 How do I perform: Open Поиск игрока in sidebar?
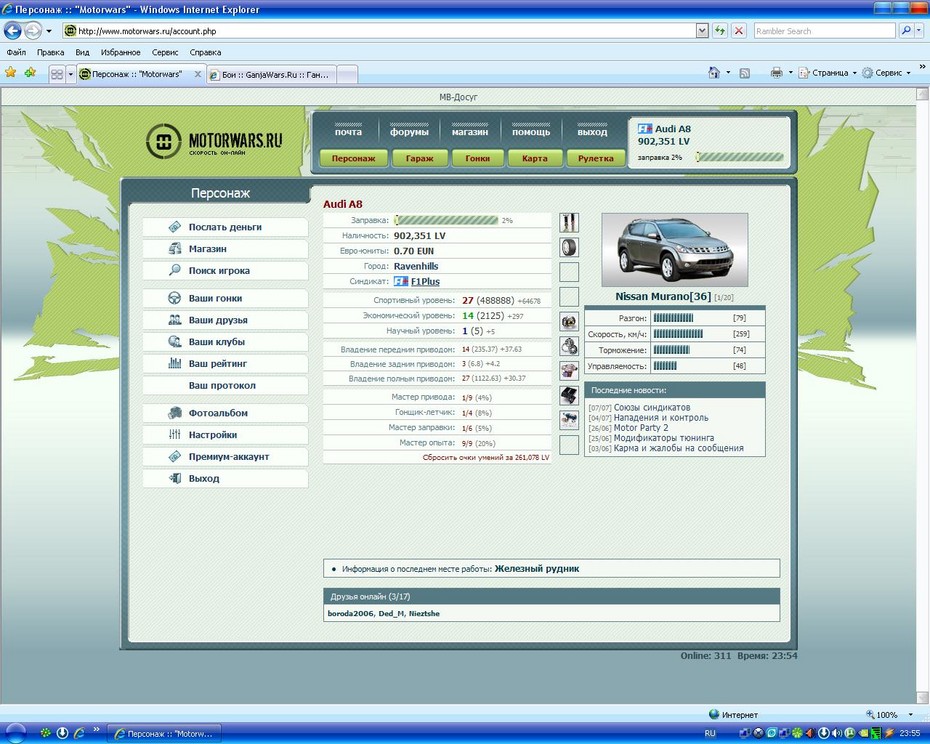coord(225,271)
